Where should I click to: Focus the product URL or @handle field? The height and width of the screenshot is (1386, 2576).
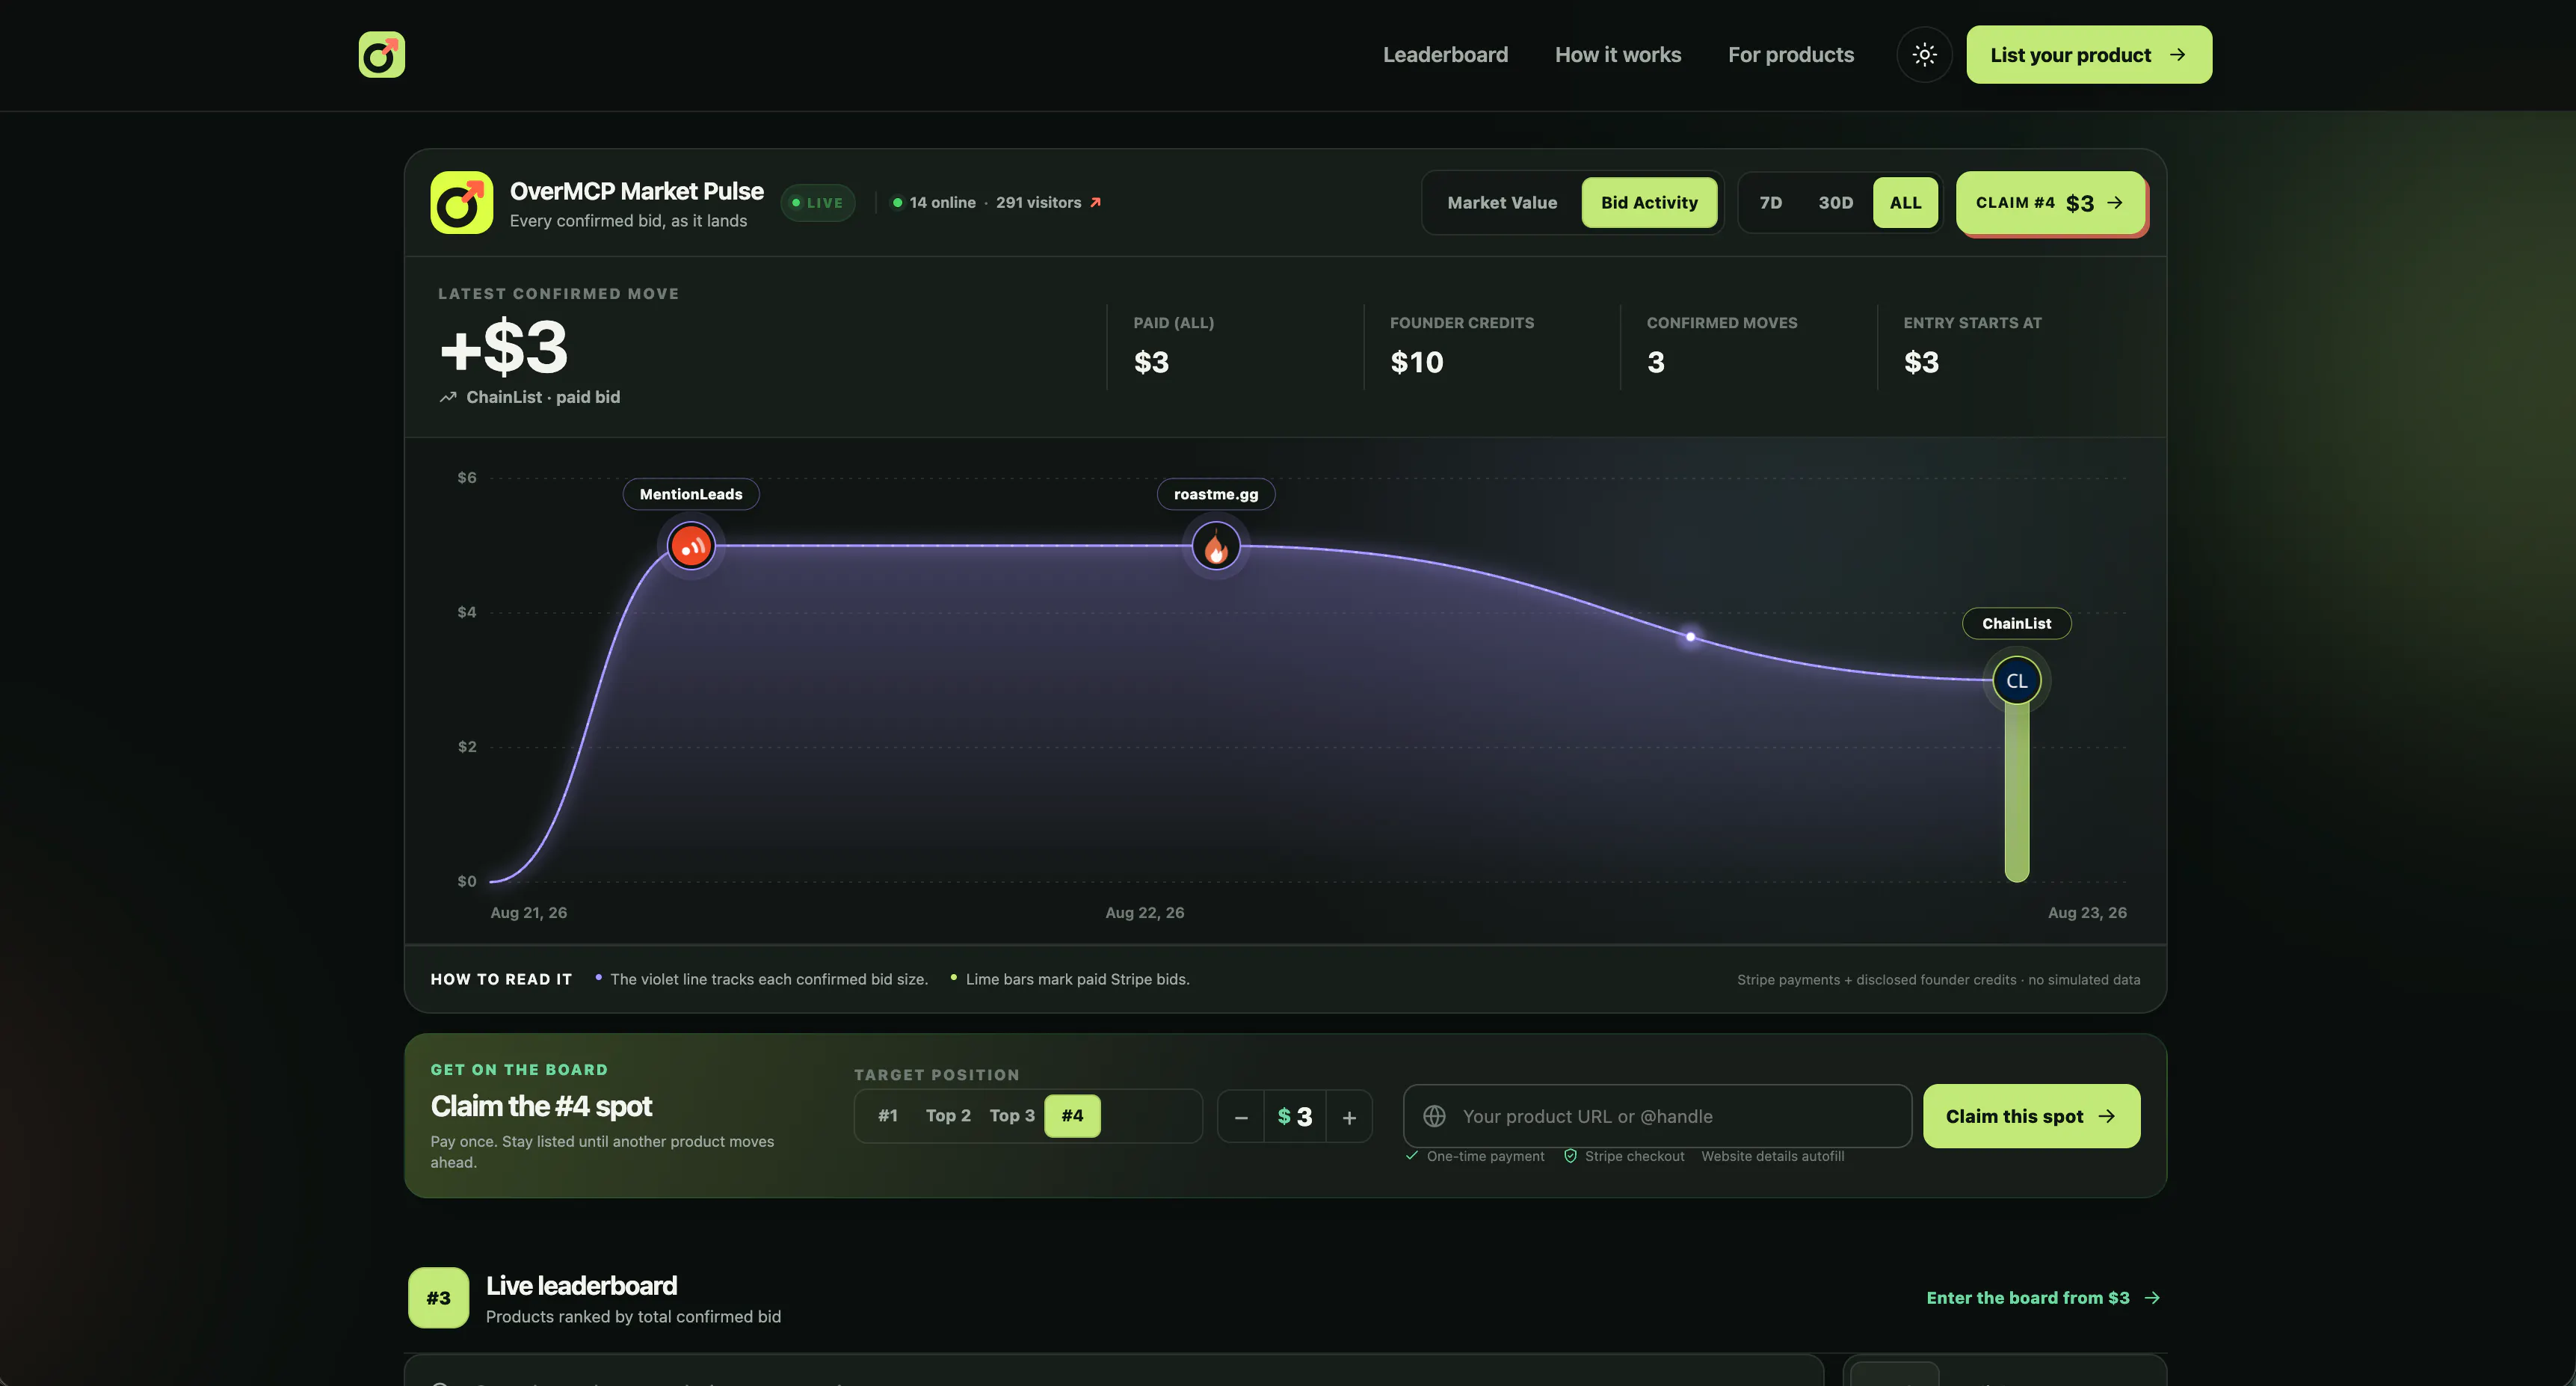click(x=1658, y=1116)
